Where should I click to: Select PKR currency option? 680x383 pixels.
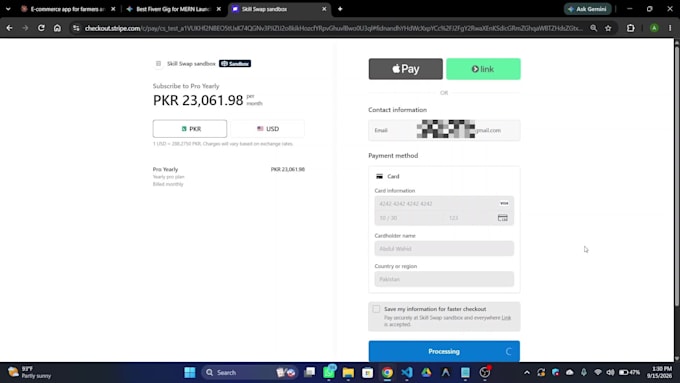[190, 129]
